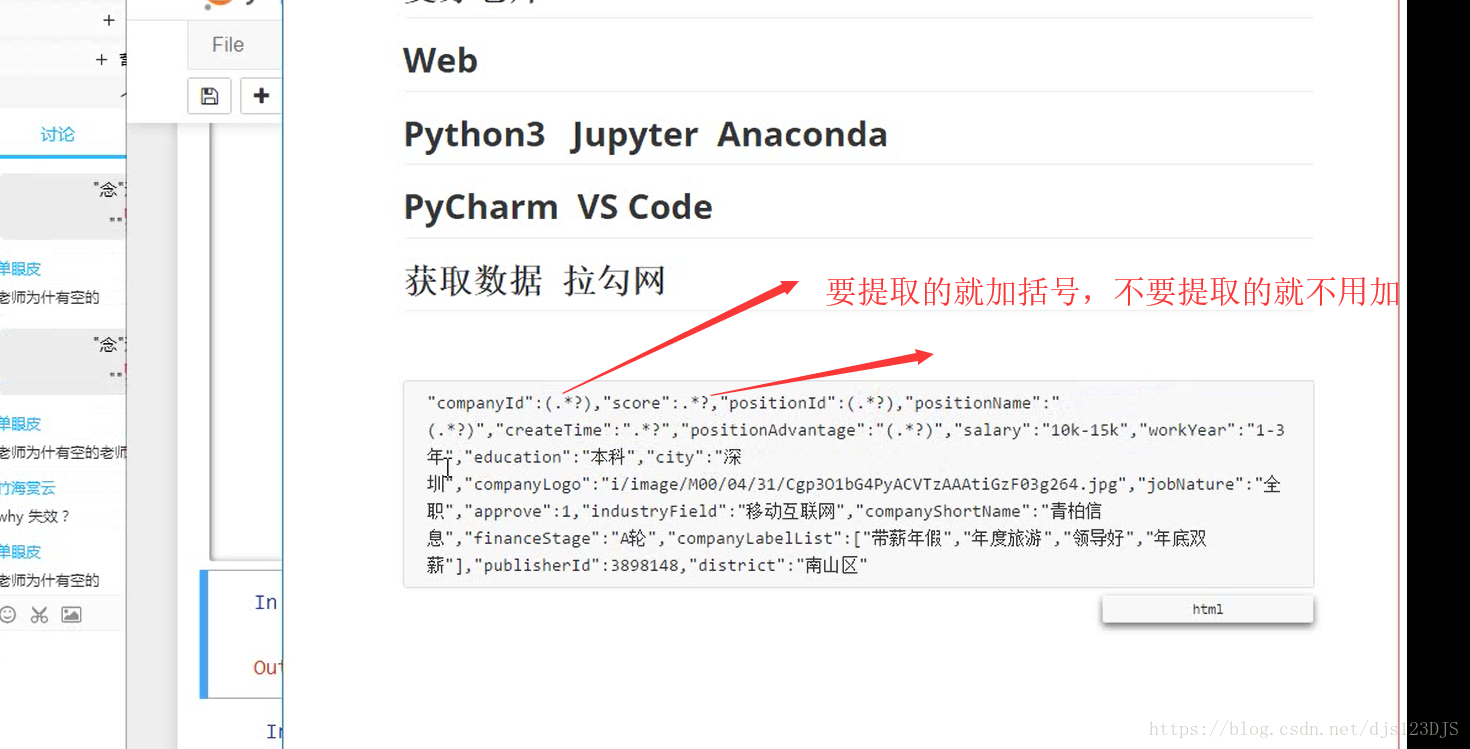Viewport: 1470px width, 749px height.
Task: Click 单眼皮 above 老师为什有空的老师 message
Action: pyautogui.click(x=20, y=423)
